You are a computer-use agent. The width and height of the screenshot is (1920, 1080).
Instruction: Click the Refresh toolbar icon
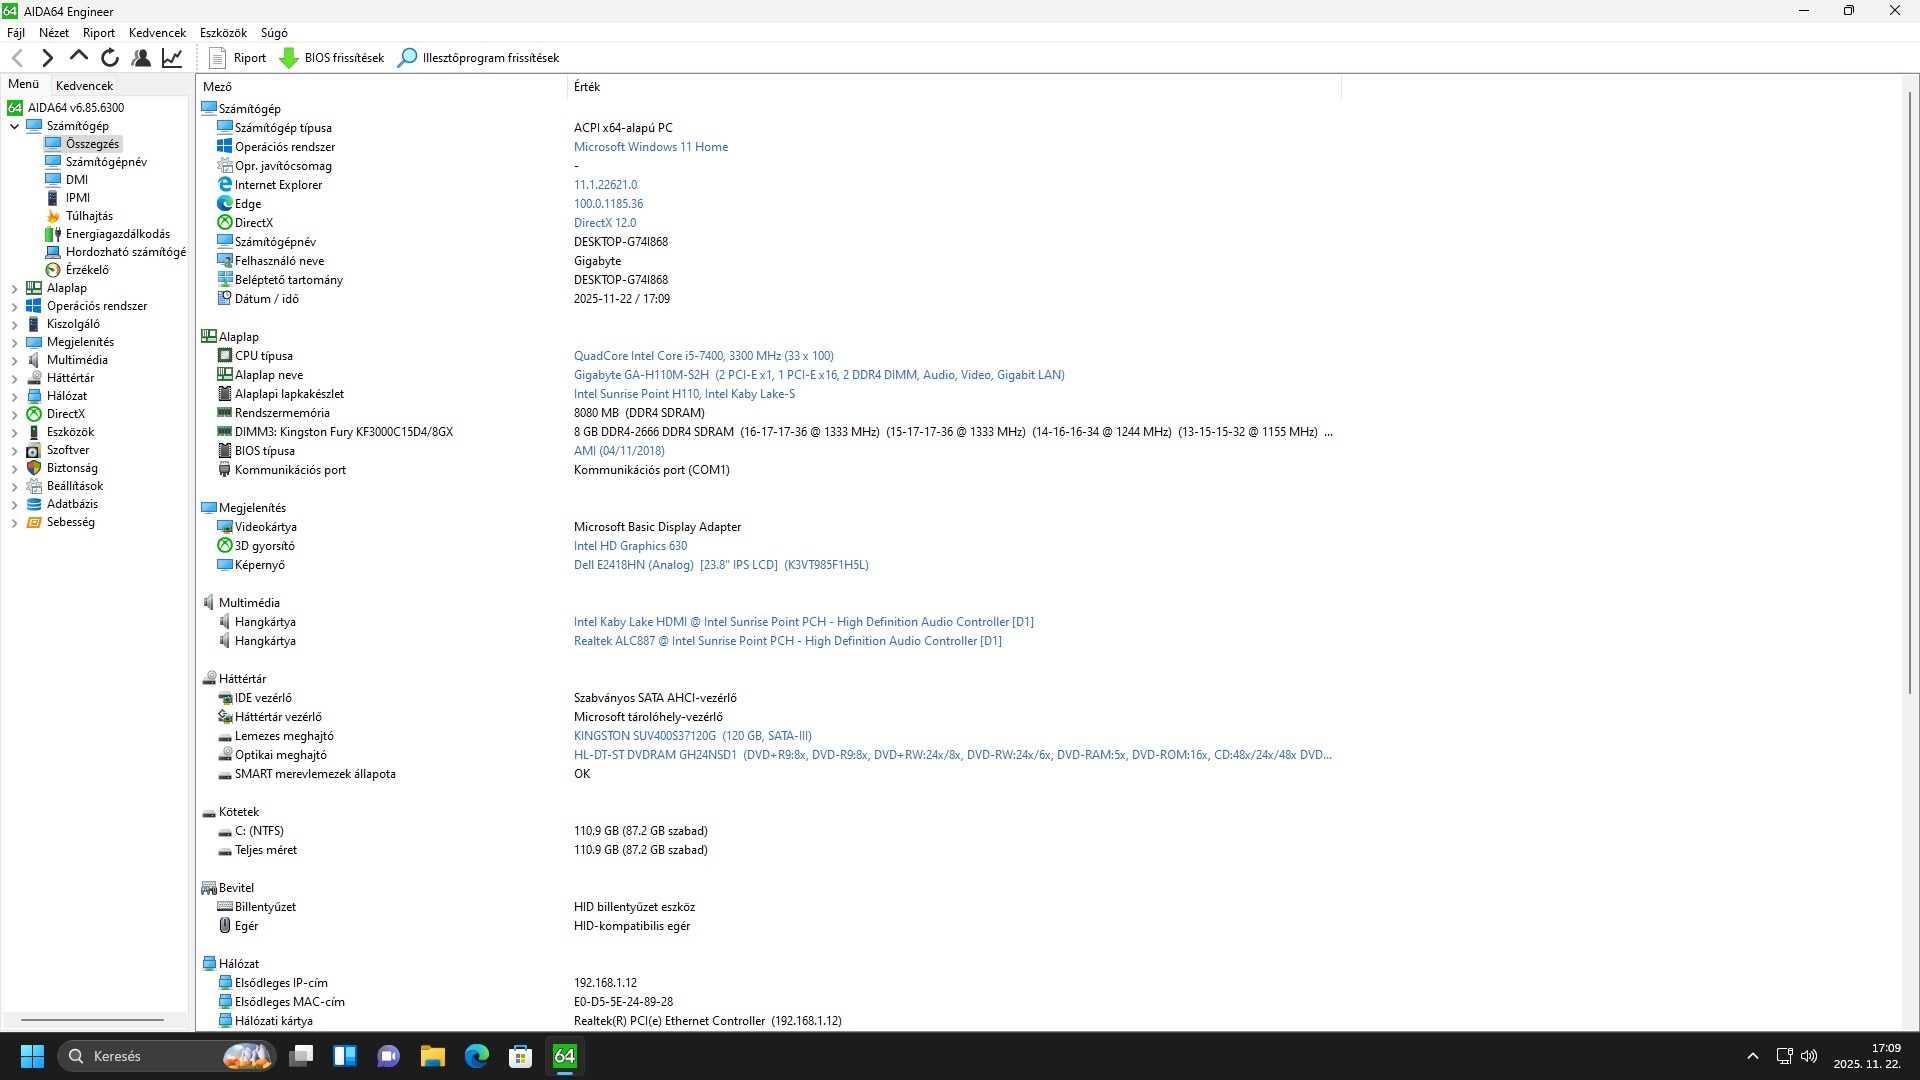[110, 58]
